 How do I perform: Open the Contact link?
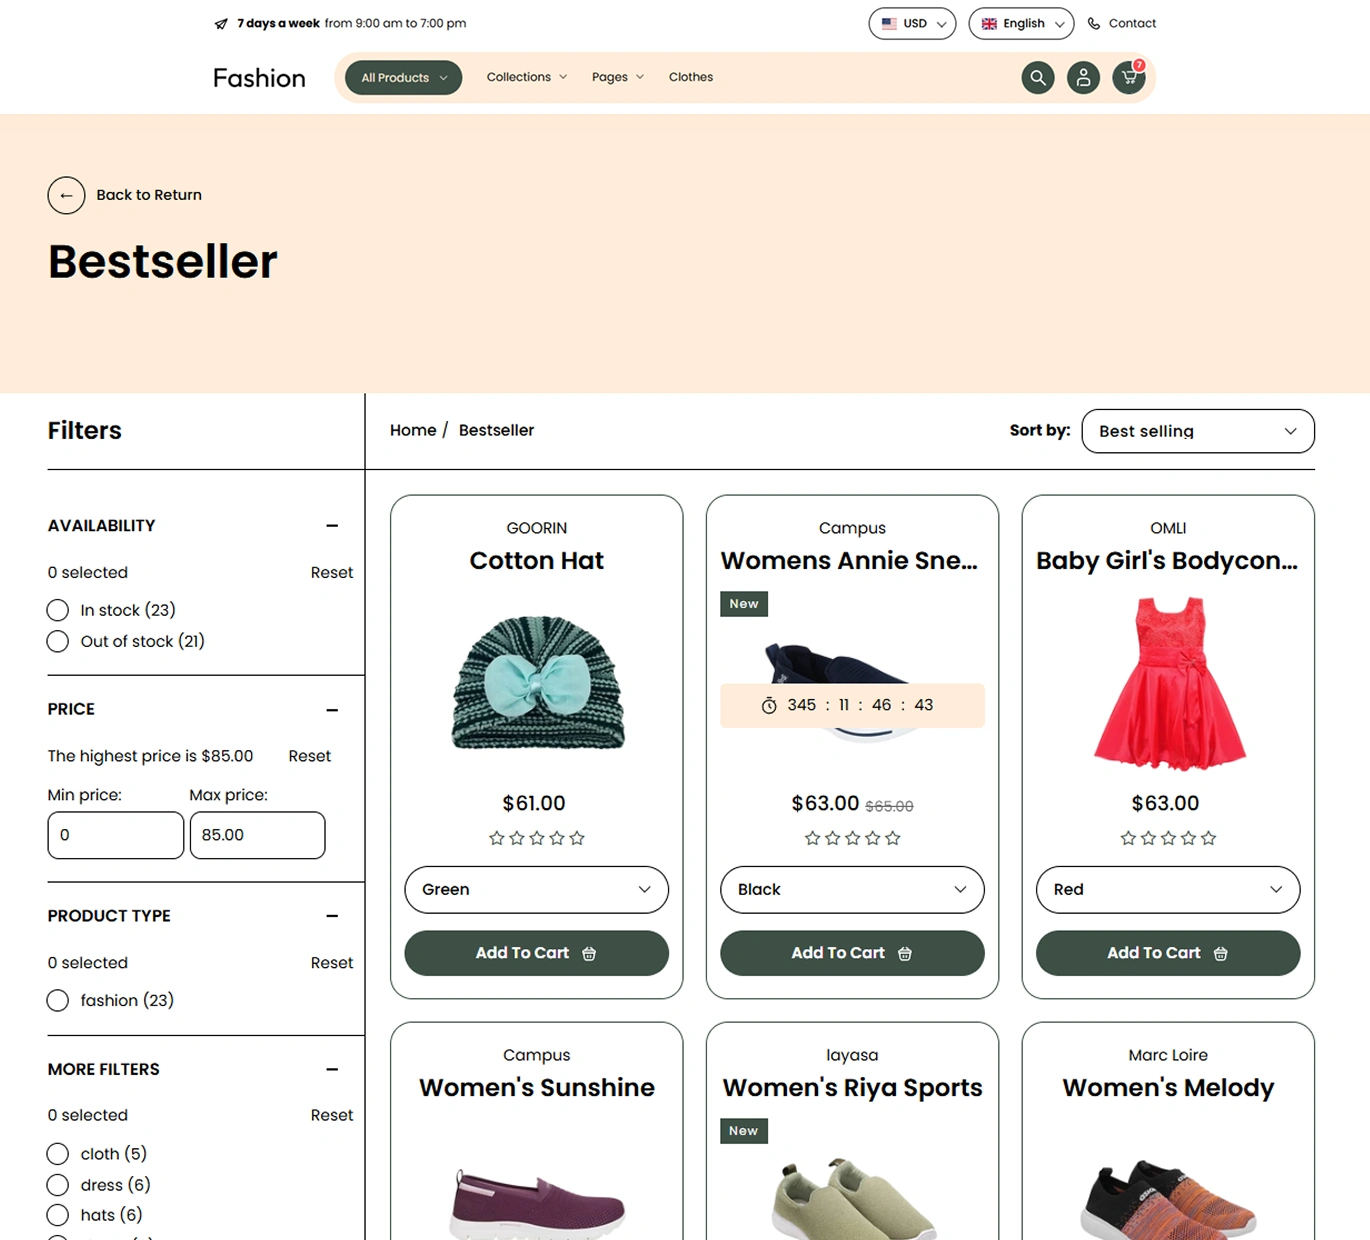coord(1132,23)
